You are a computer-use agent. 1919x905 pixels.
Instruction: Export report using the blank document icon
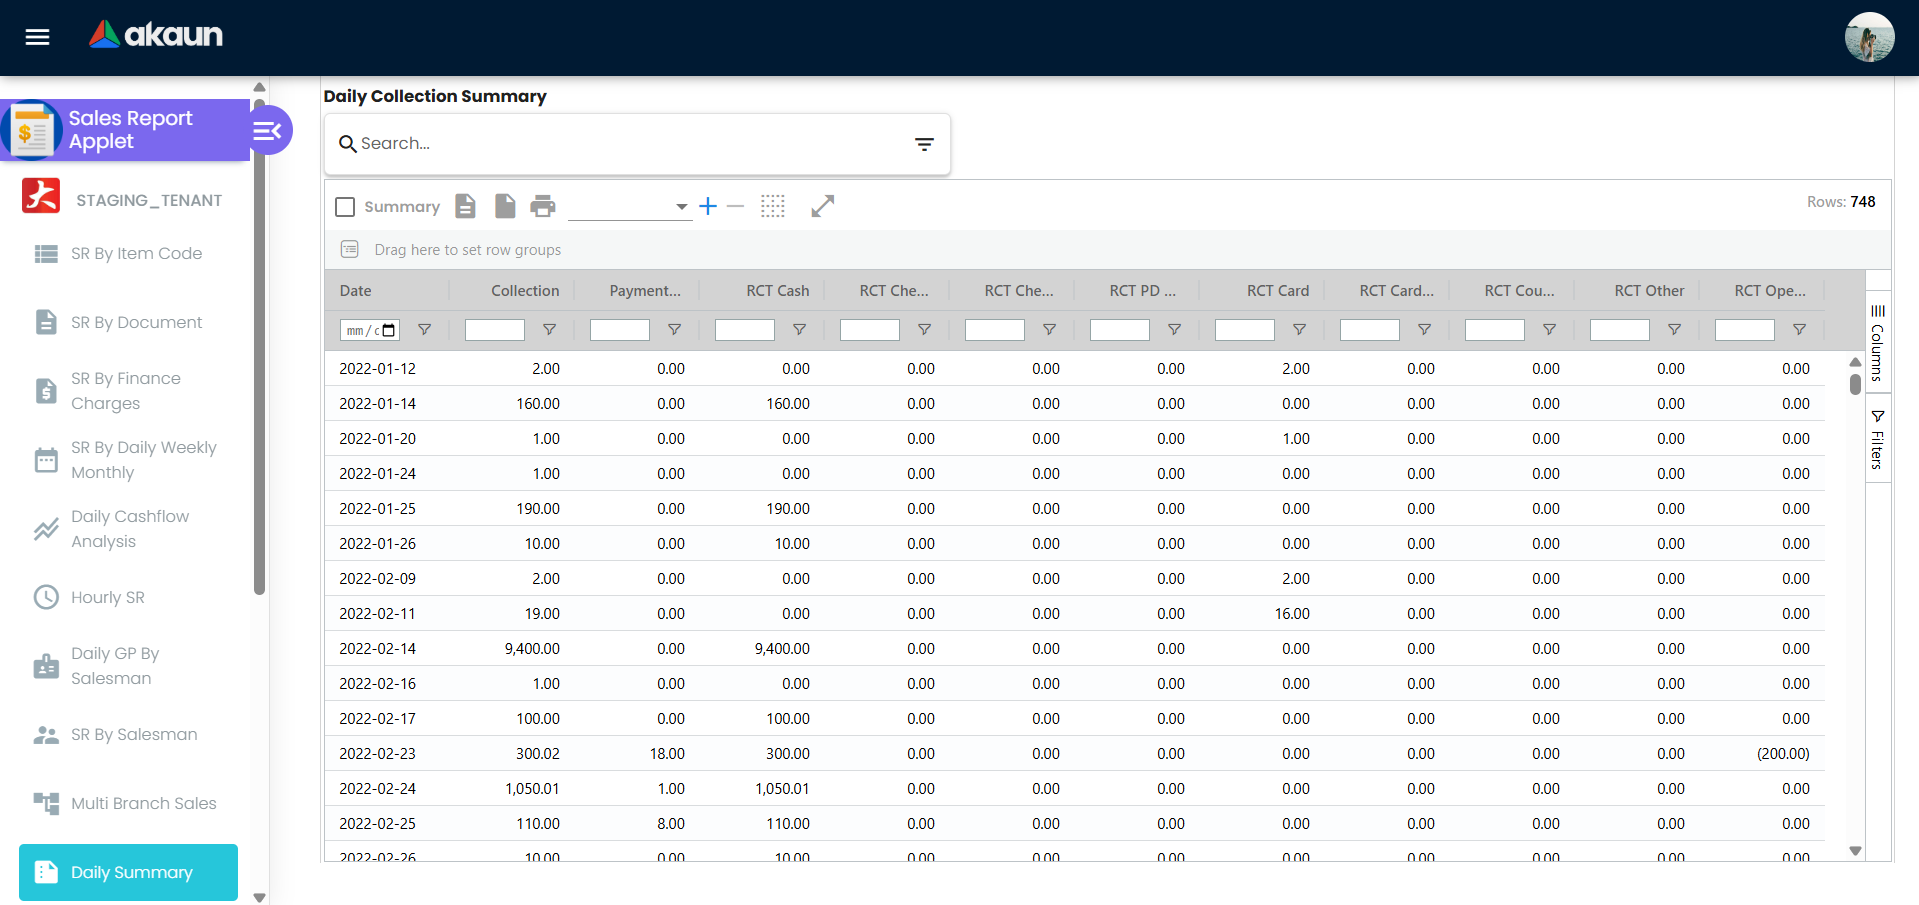pos(504,206)
